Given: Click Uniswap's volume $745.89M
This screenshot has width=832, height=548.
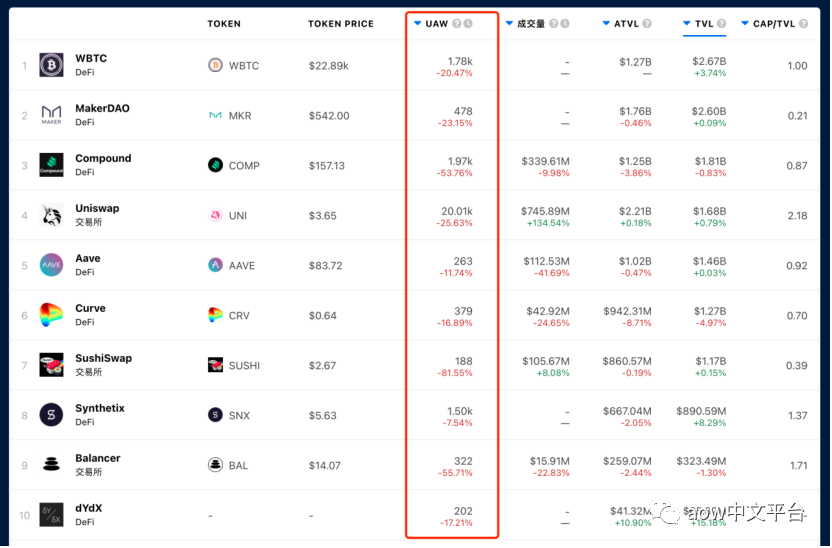Looking at the screenshot, I should [x=545, y=211].
